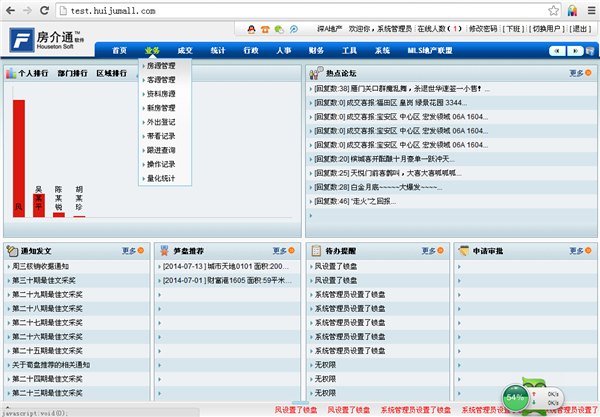Open the 系统 system menu
Screen dimensions: 600x417
pos(382,50)
